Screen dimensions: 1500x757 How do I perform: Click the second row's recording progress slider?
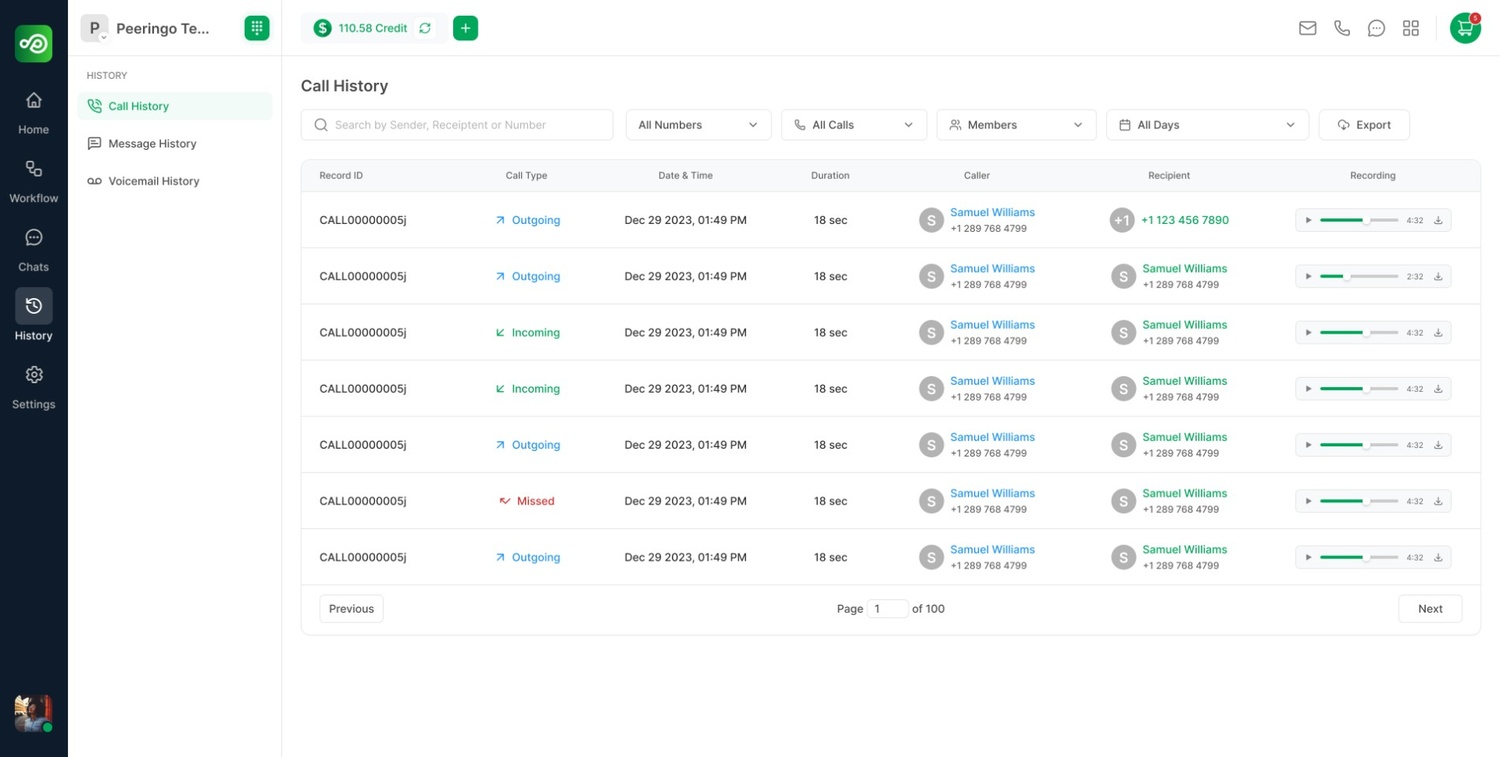click(x=1359, y=276)
